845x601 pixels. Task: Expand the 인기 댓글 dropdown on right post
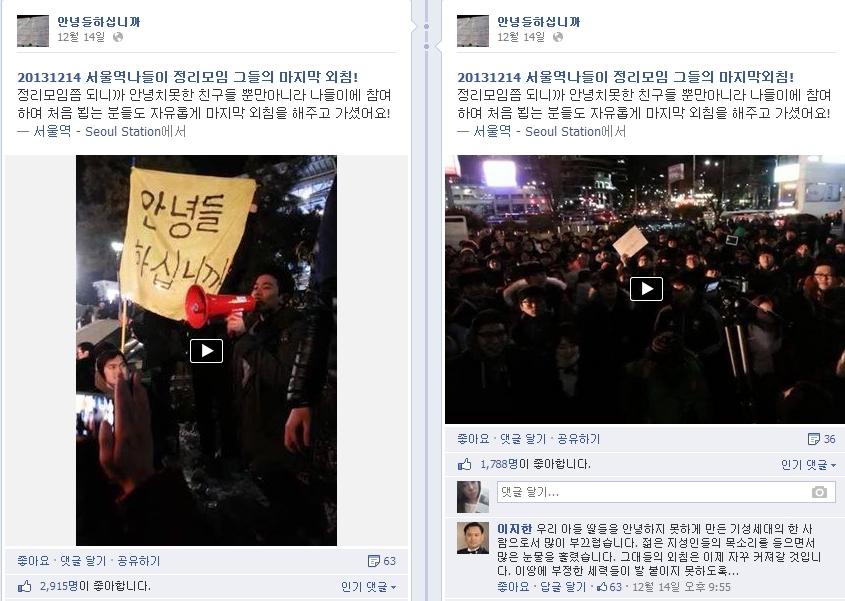click(x=808, y=465)
